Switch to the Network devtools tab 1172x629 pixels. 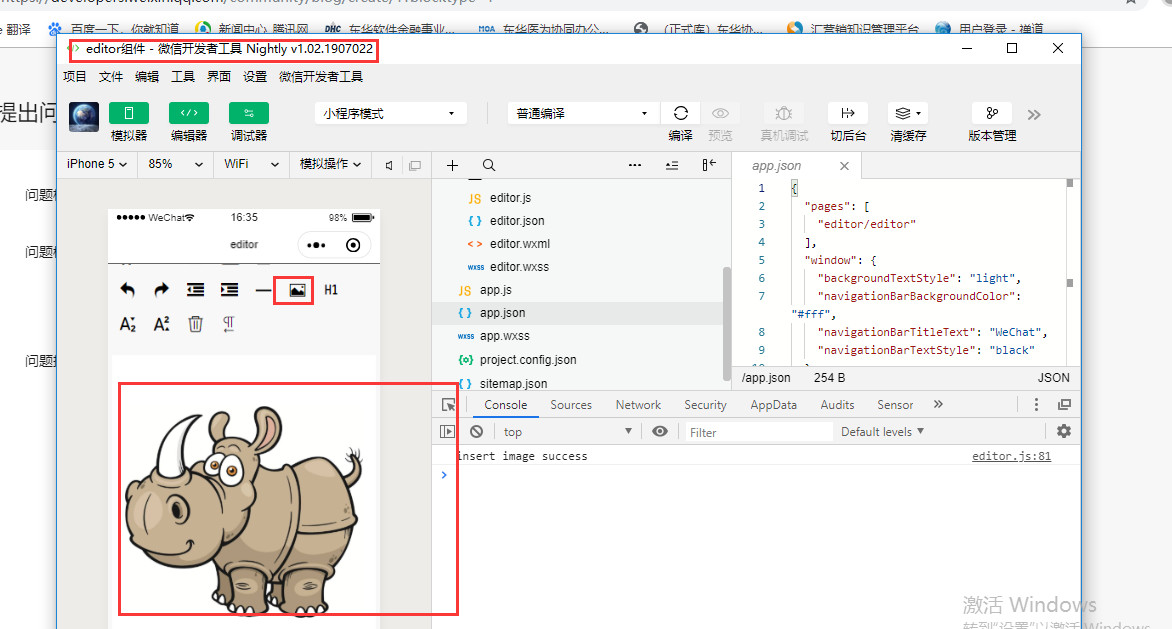click(x=638, y=405)
